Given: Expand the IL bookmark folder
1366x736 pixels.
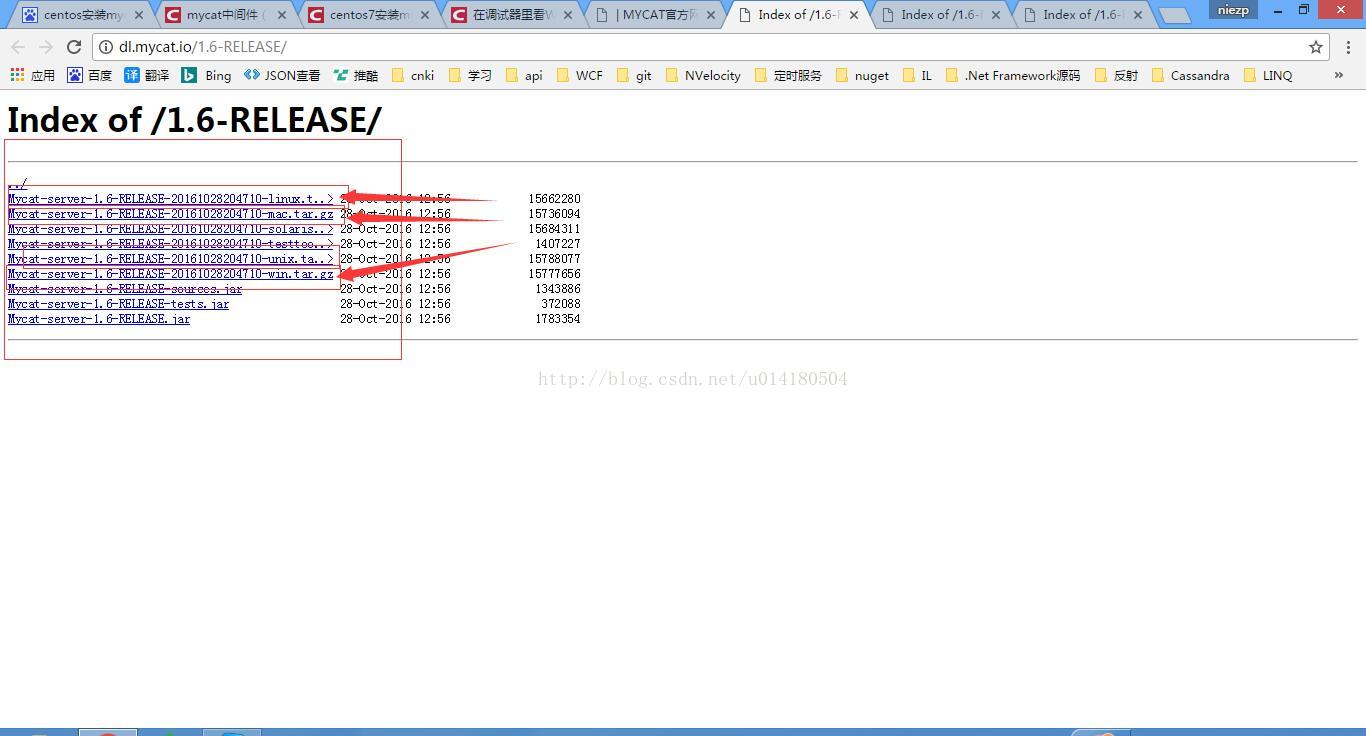Looking at the screenshot, I should click(x=916, y=75).
